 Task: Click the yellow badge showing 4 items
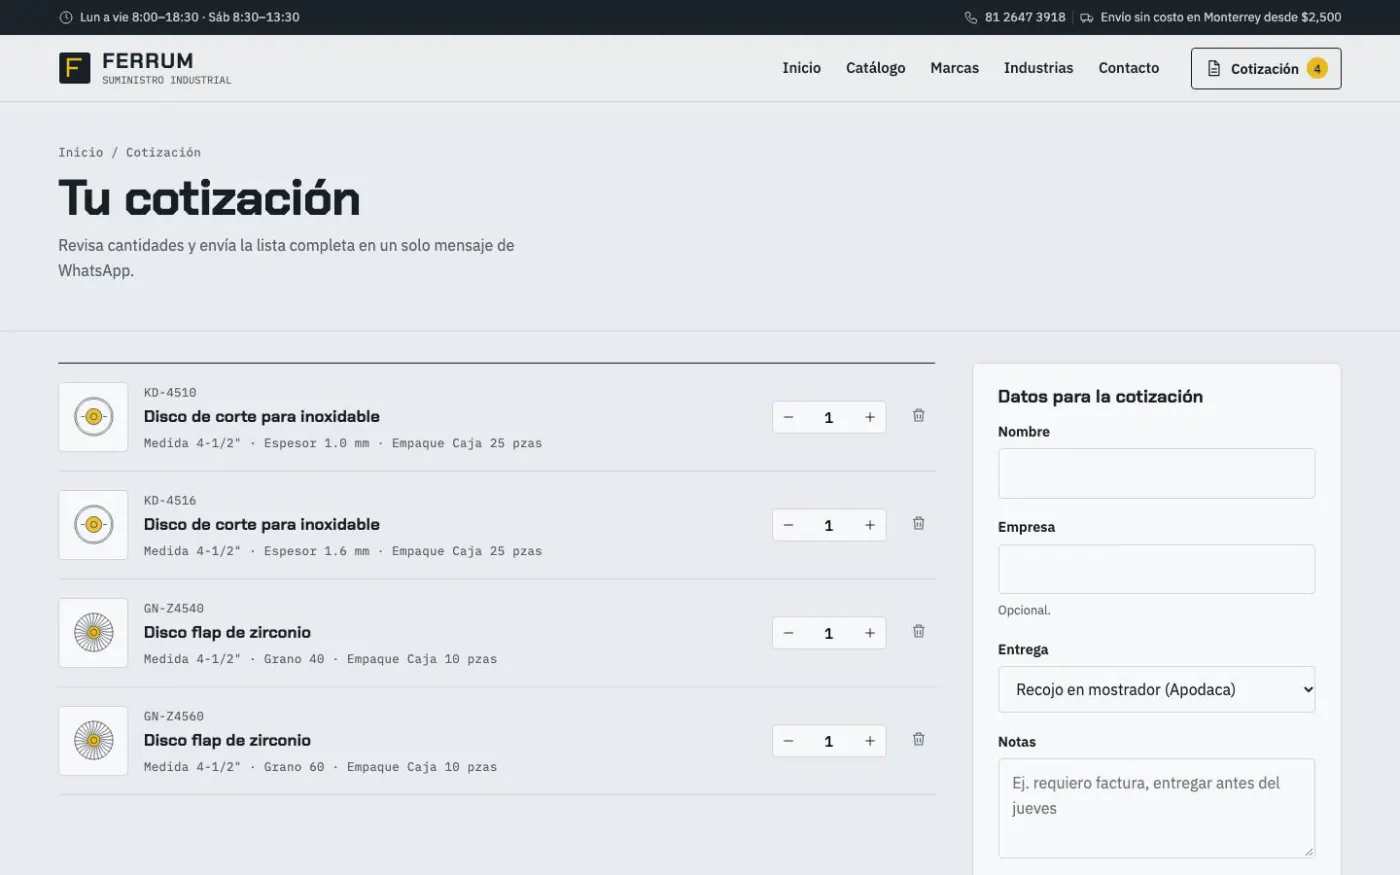coord(1317,68)
